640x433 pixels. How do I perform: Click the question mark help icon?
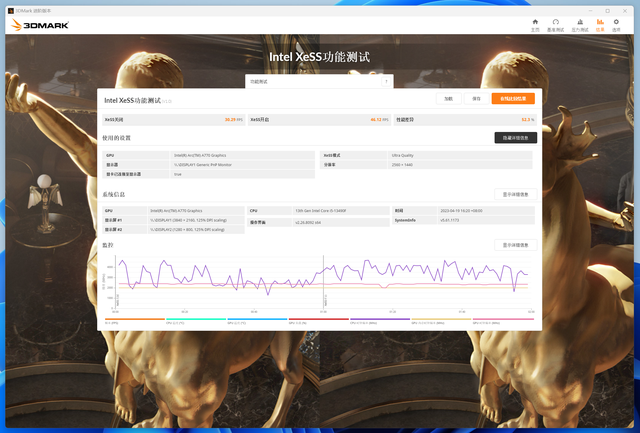click(x=387, y=82)
